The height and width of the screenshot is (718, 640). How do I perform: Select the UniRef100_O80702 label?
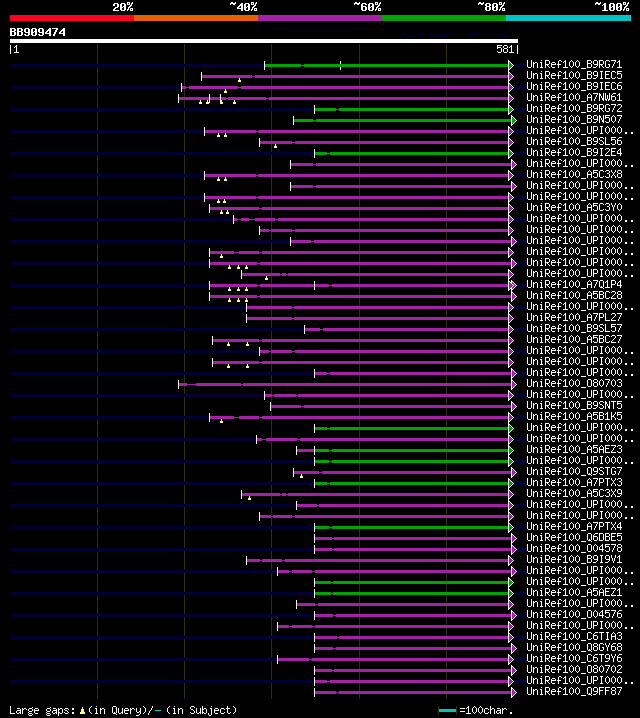tap(574, 669)
